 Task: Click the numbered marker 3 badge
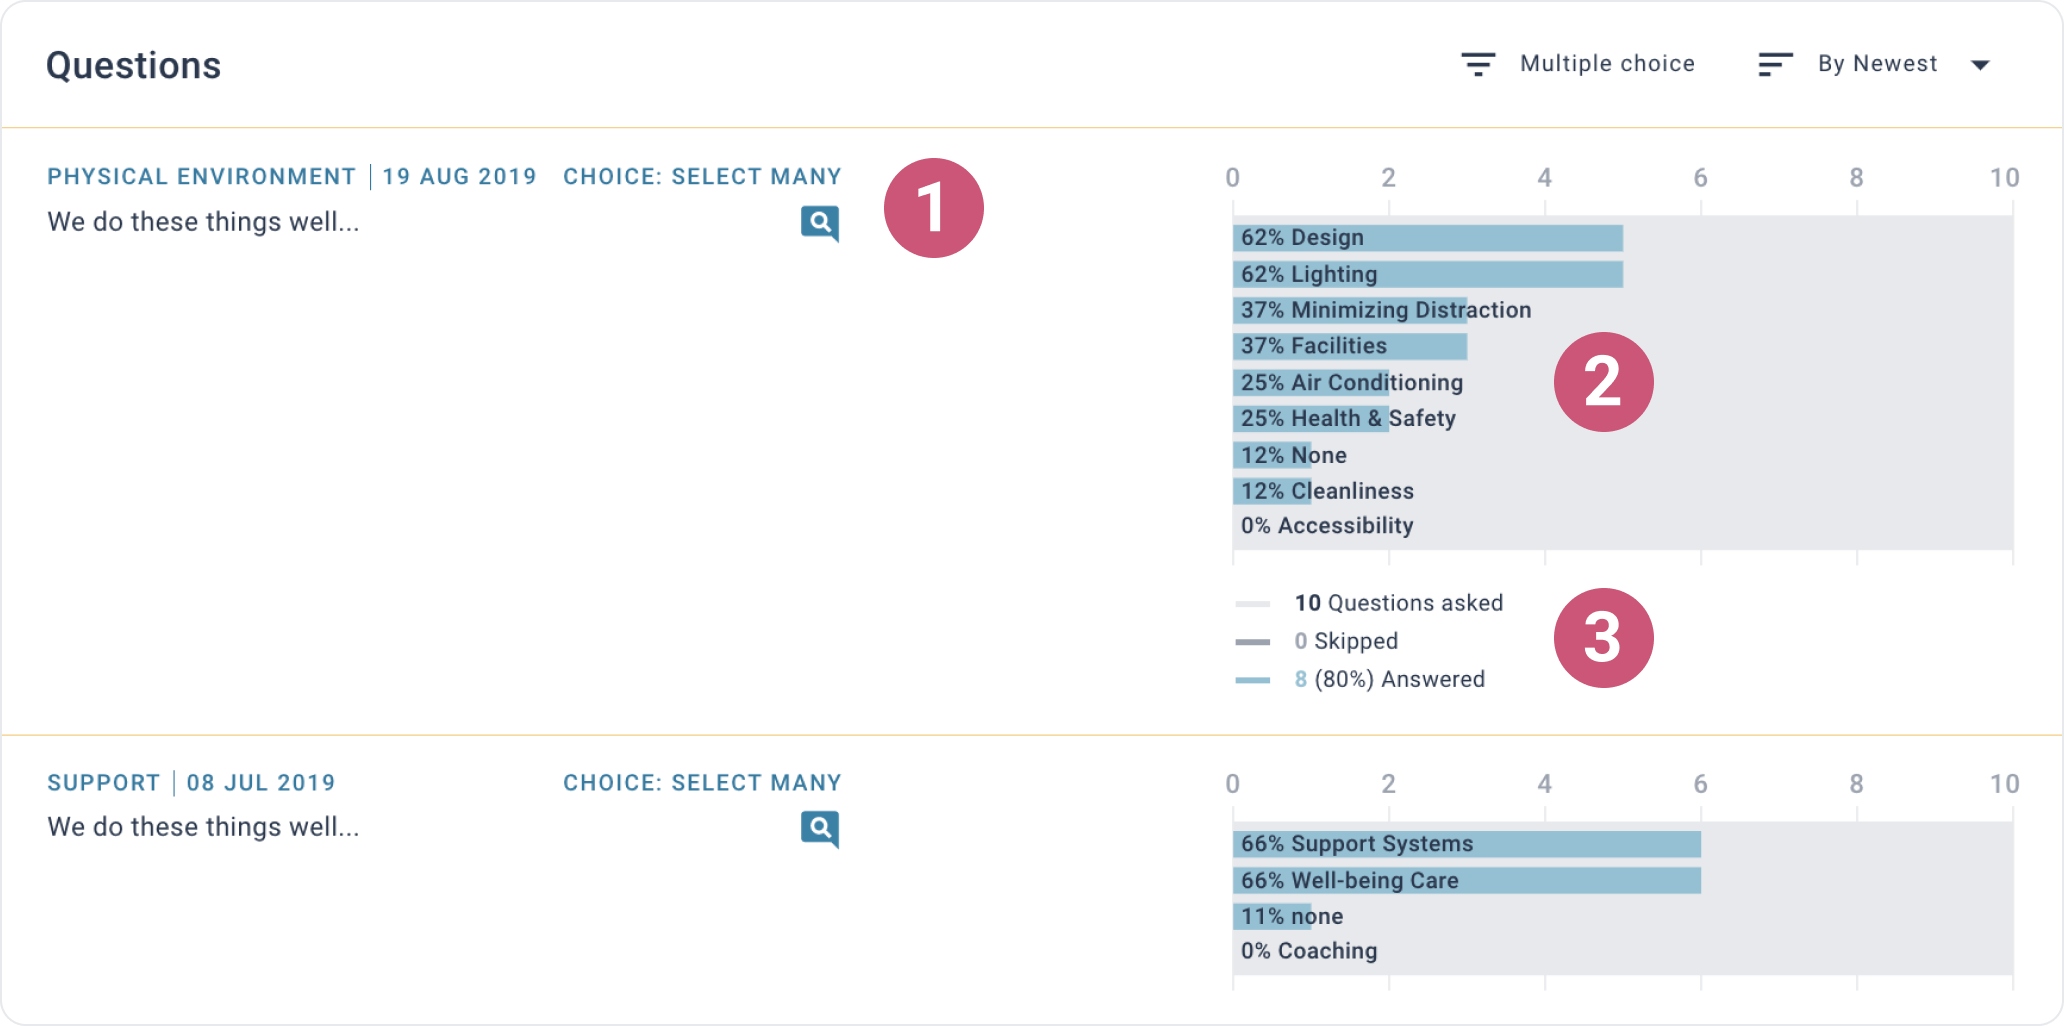[x=1604, y=638]
